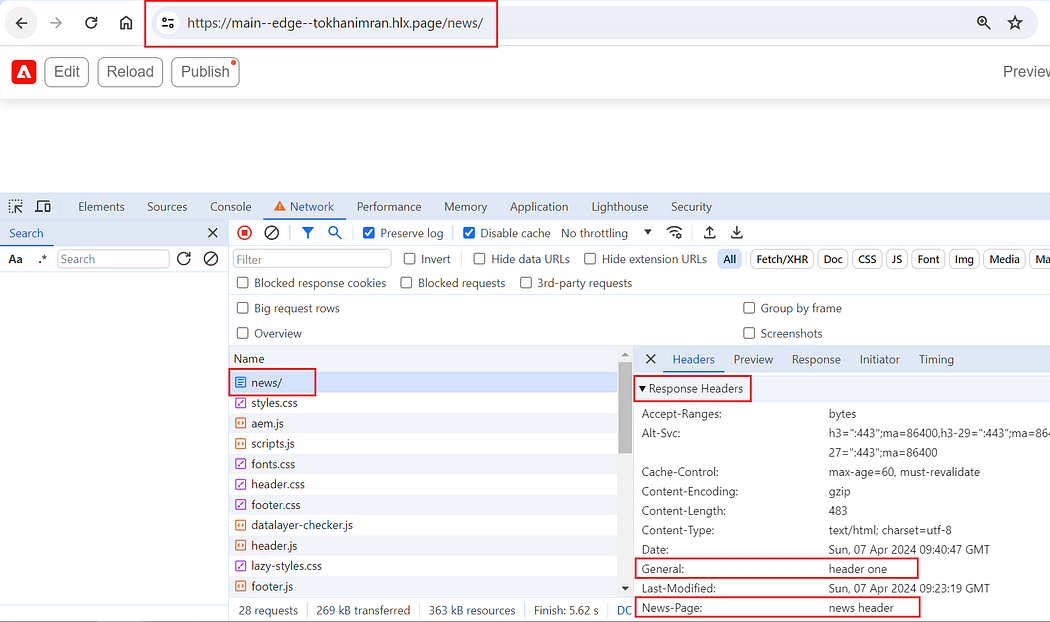Open the network conditions wifi icon

pyautogui.click(x=674, y=232)
